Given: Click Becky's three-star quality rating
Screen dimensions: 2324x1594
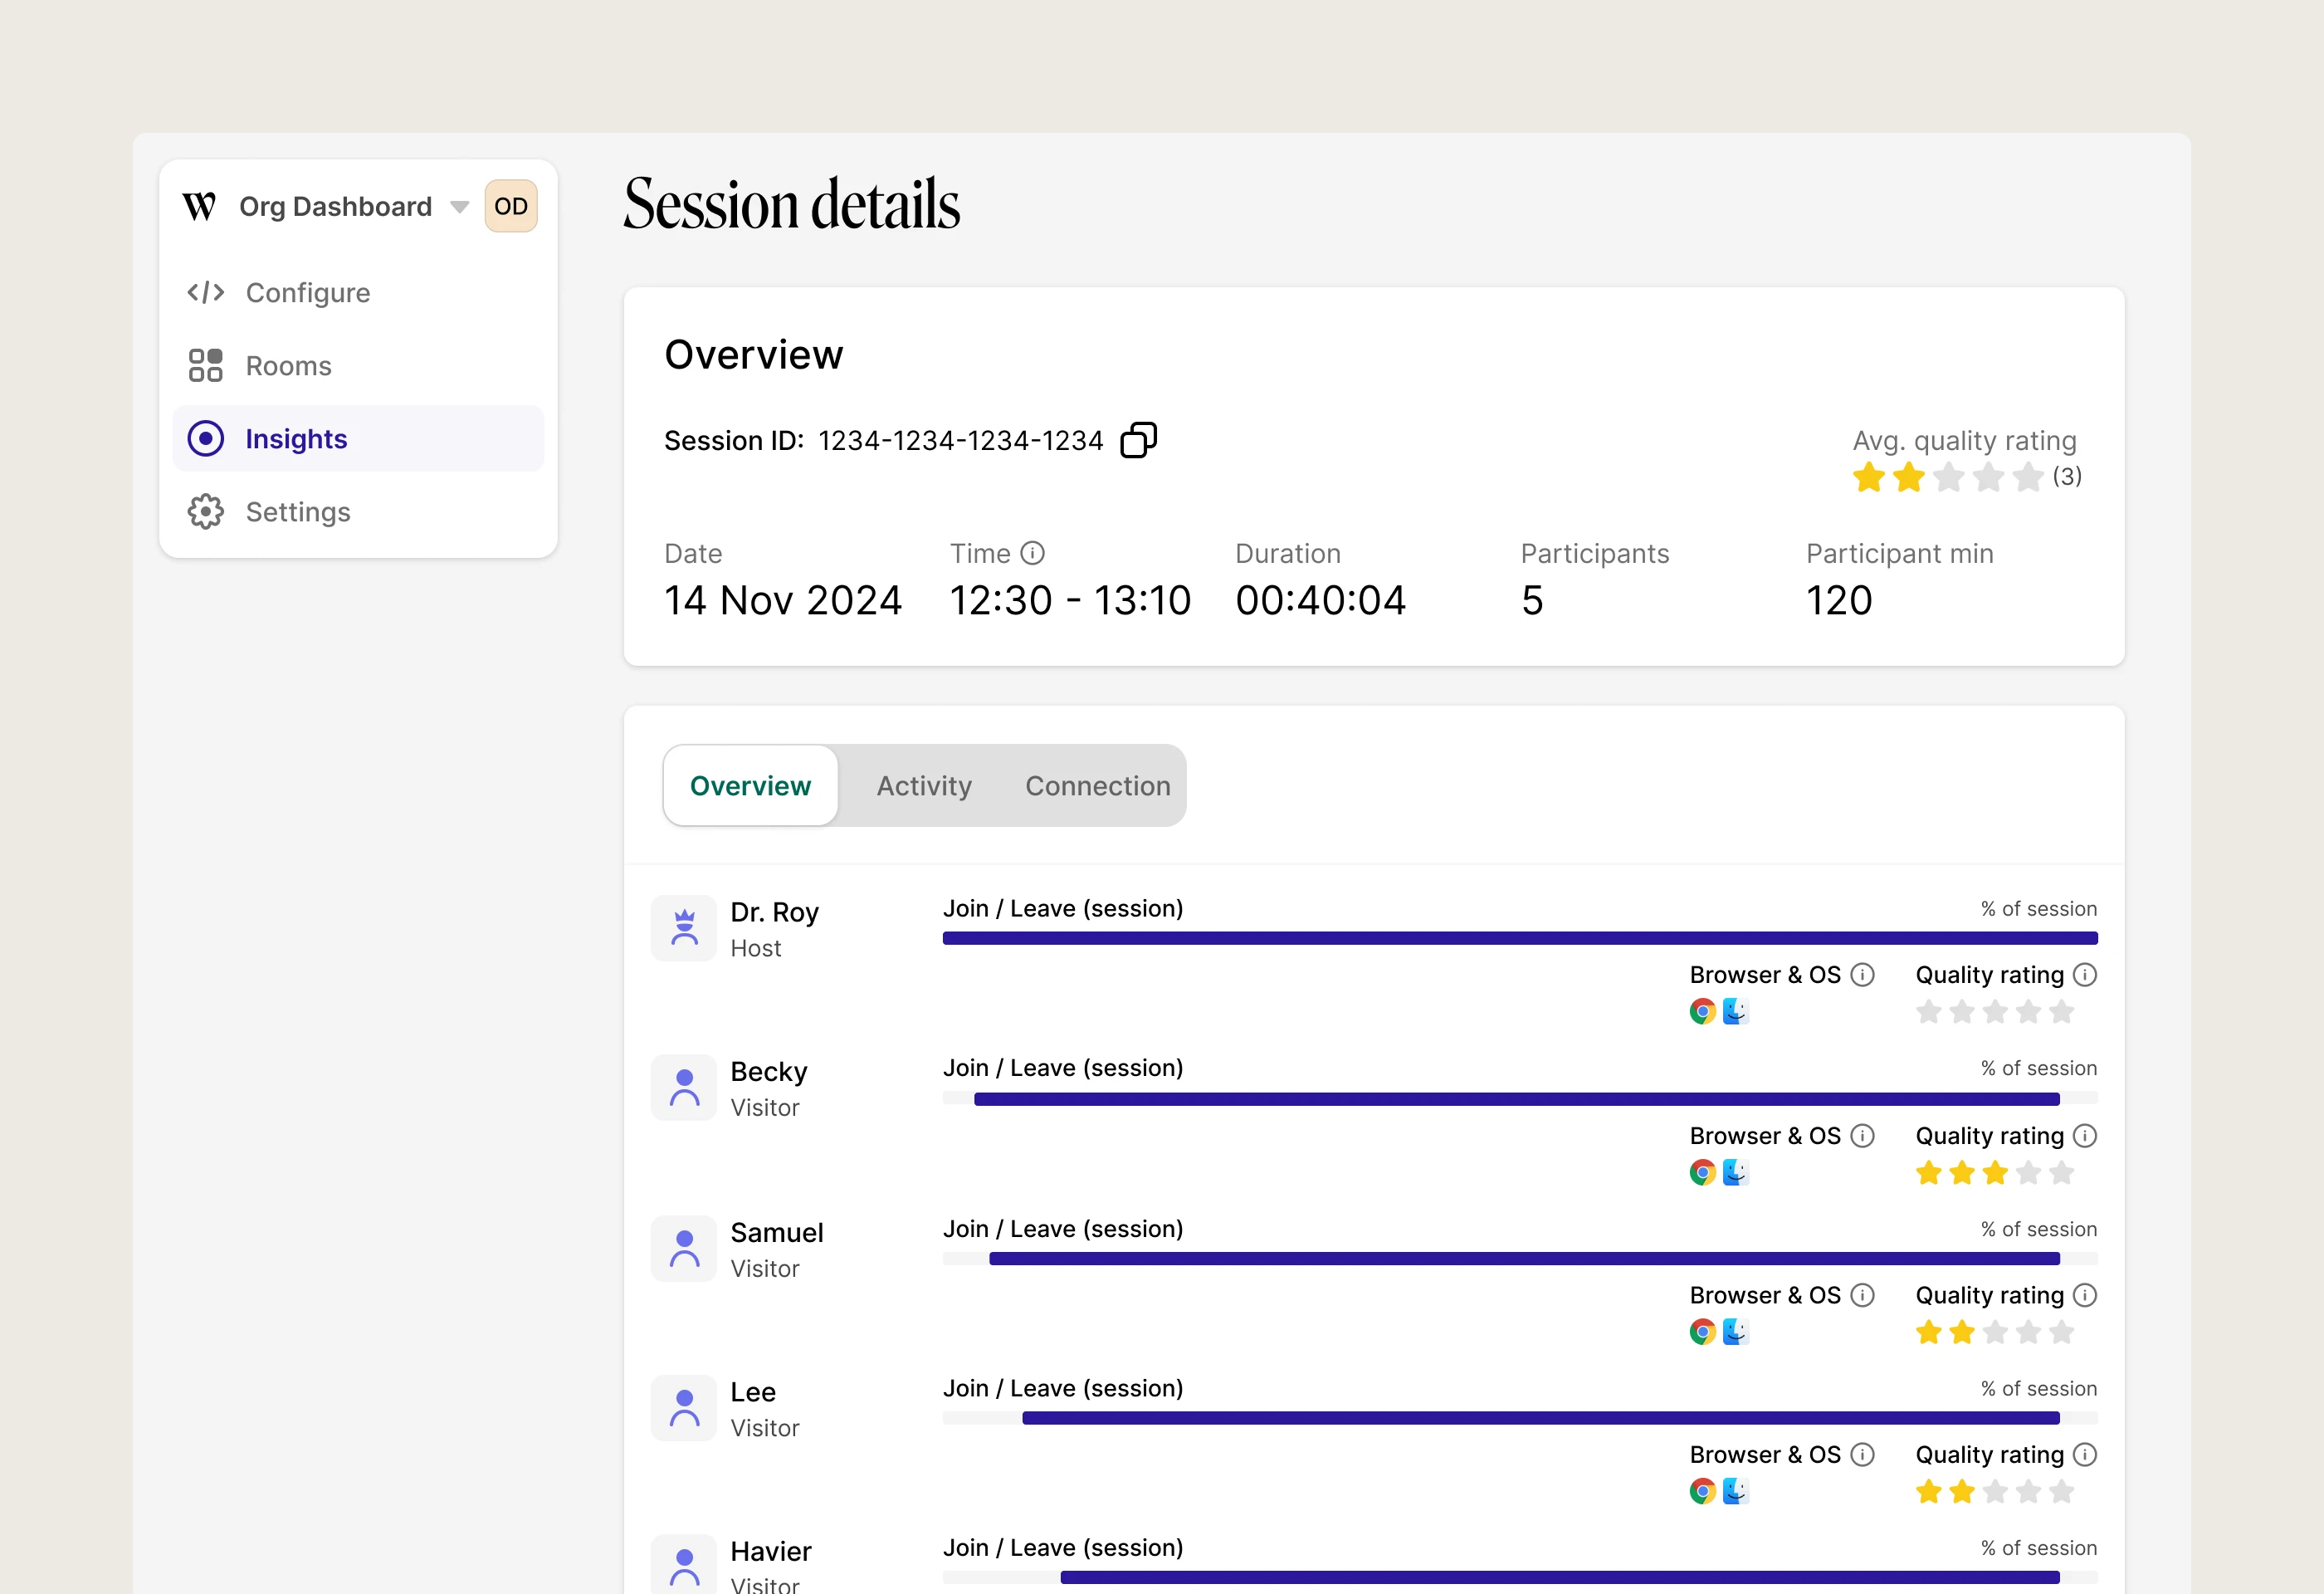Looking at the screenshot, I should pyautogui.click(x=1995, y=1172).
